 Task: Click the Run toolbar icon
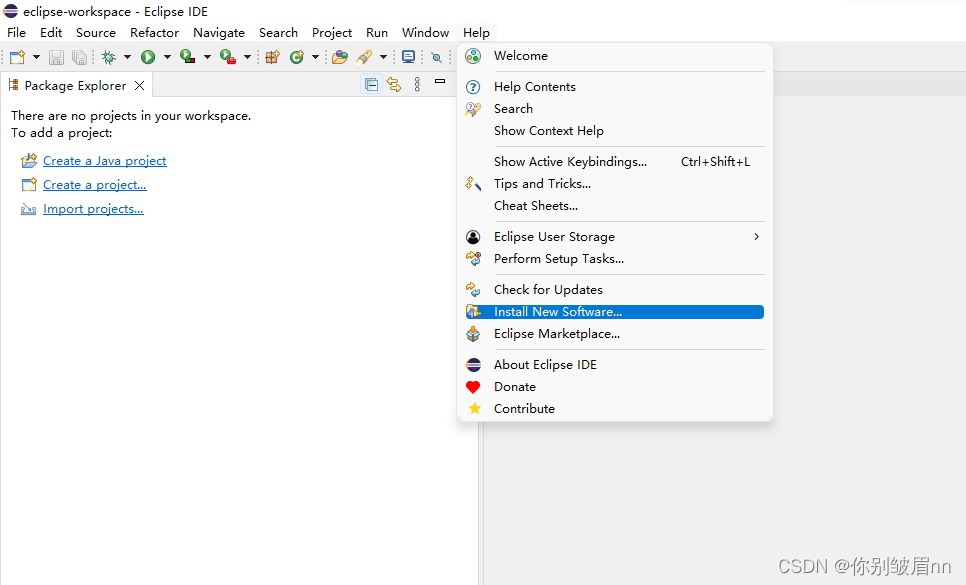(x=147, y=57)
